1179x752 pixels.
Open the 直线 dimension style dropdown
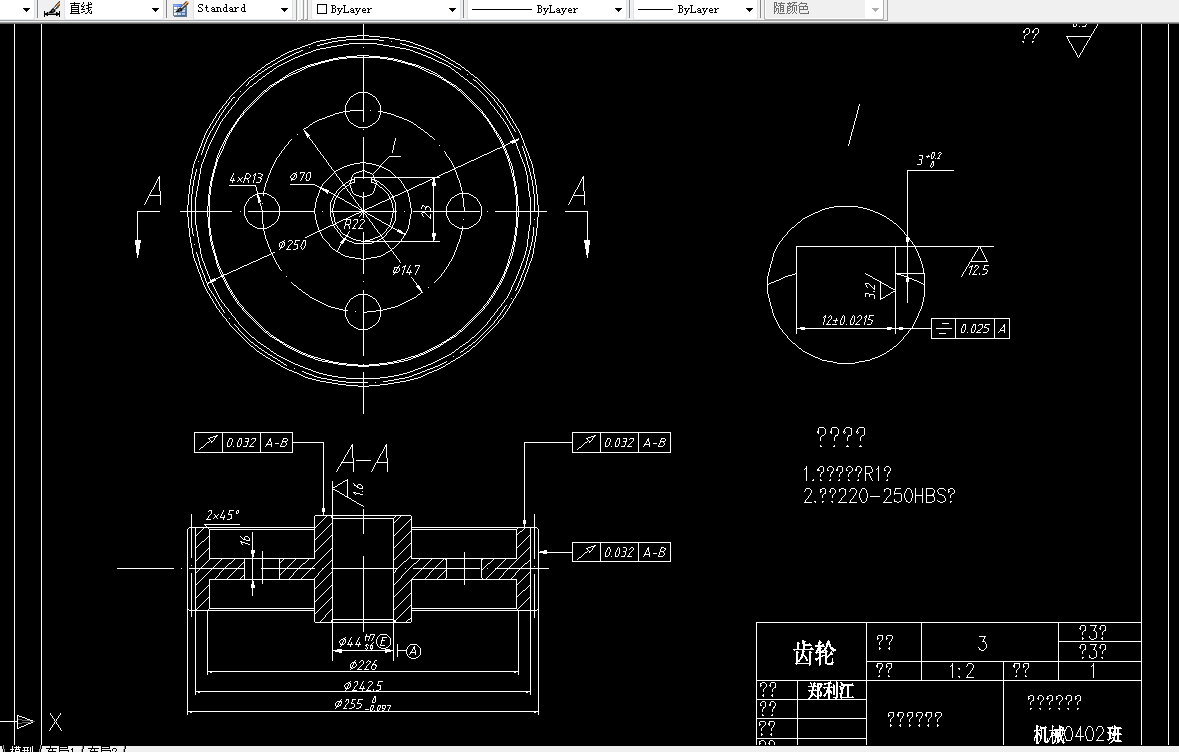pos(155,10)
